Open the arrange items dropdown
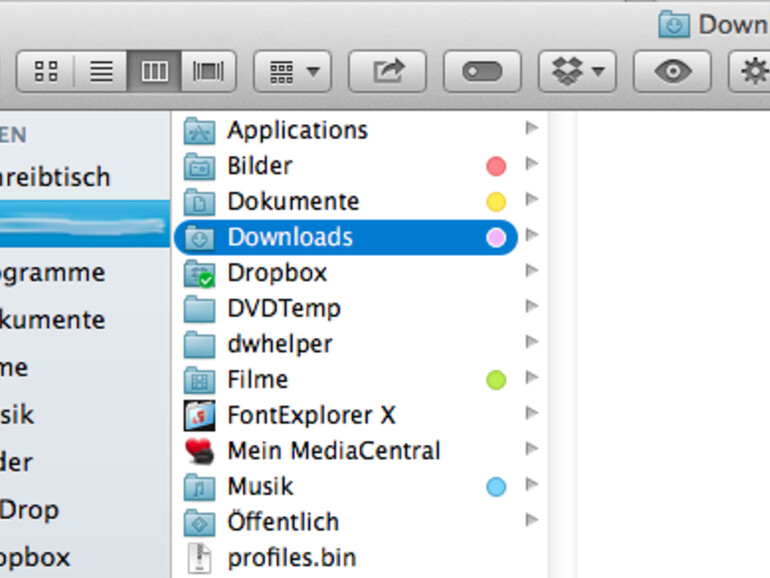Screen dimensions: 770x578 293,72
